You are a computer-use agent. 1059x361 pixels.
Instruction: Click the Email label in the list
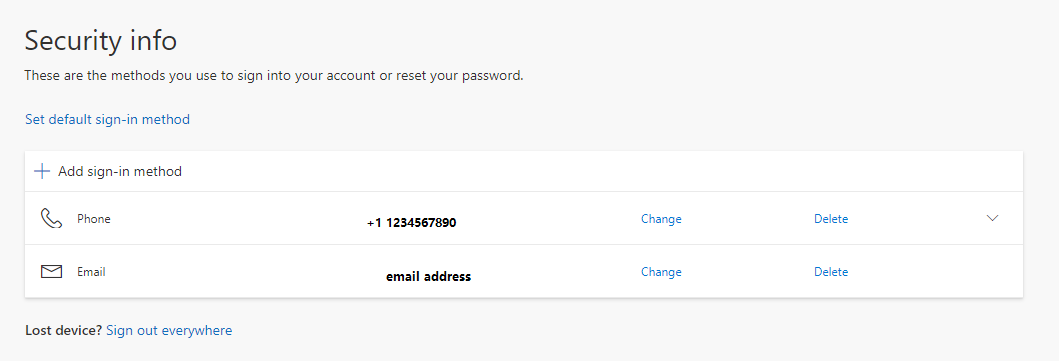coord(91,272)
